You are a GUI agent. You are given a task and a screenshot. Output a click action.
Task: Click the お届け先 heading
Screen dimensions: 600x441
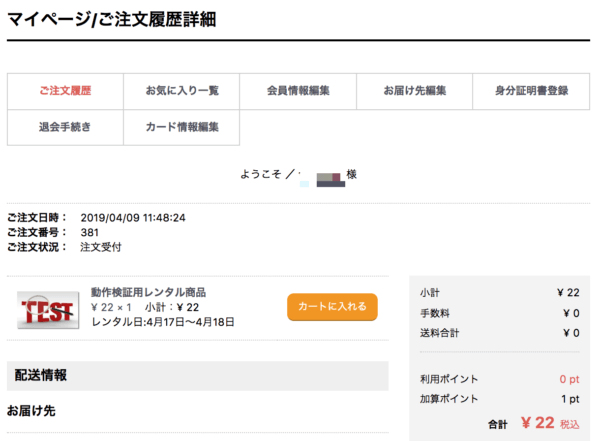pyautogui.click(x=31, y=411)
